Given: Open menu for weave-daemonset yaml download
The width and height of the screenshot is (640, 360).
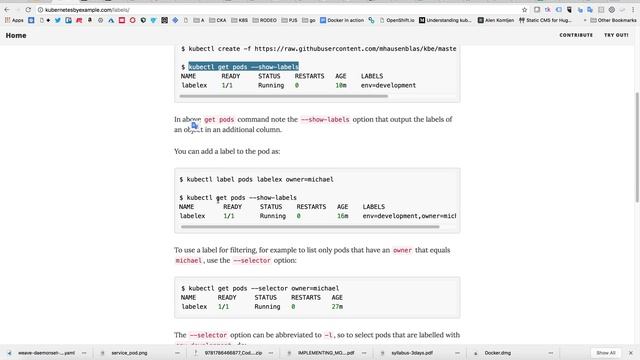Looking at the screenshot, I should pos(84,353).
